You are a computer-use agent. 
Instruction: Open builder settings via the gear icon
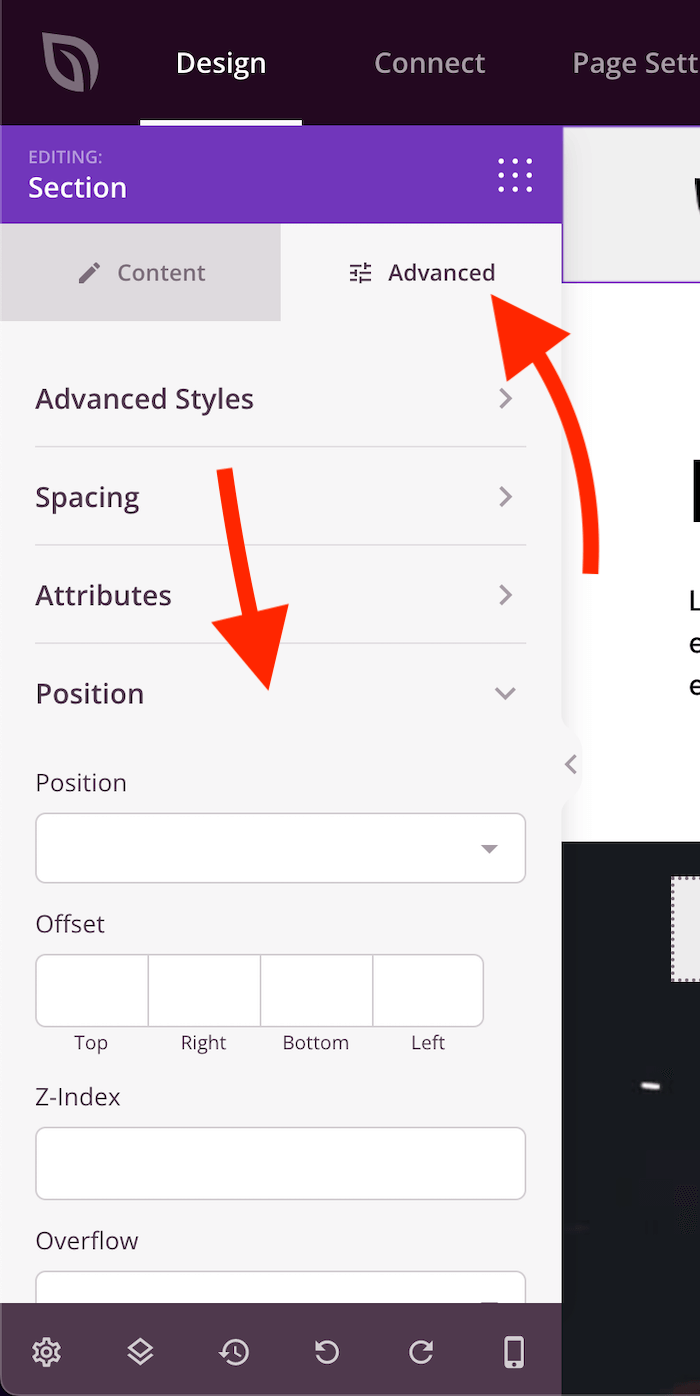click(x=46, y=1351)
